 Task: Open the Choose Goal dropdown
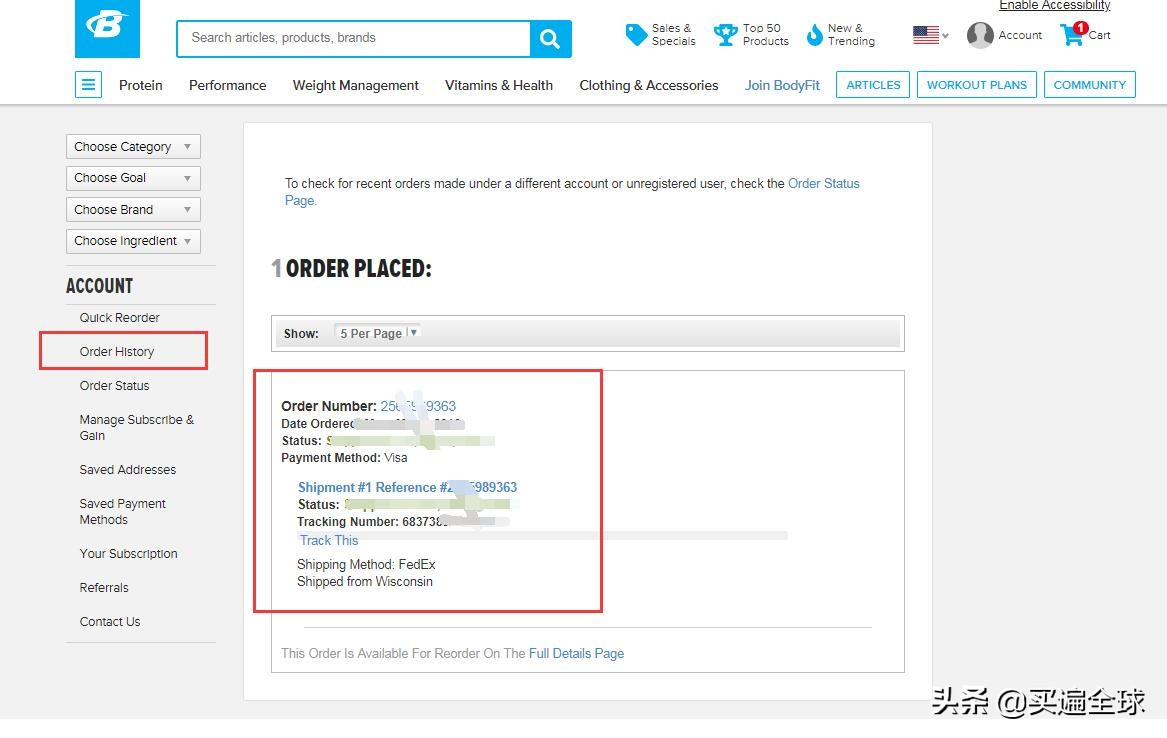tap(133, 178)
